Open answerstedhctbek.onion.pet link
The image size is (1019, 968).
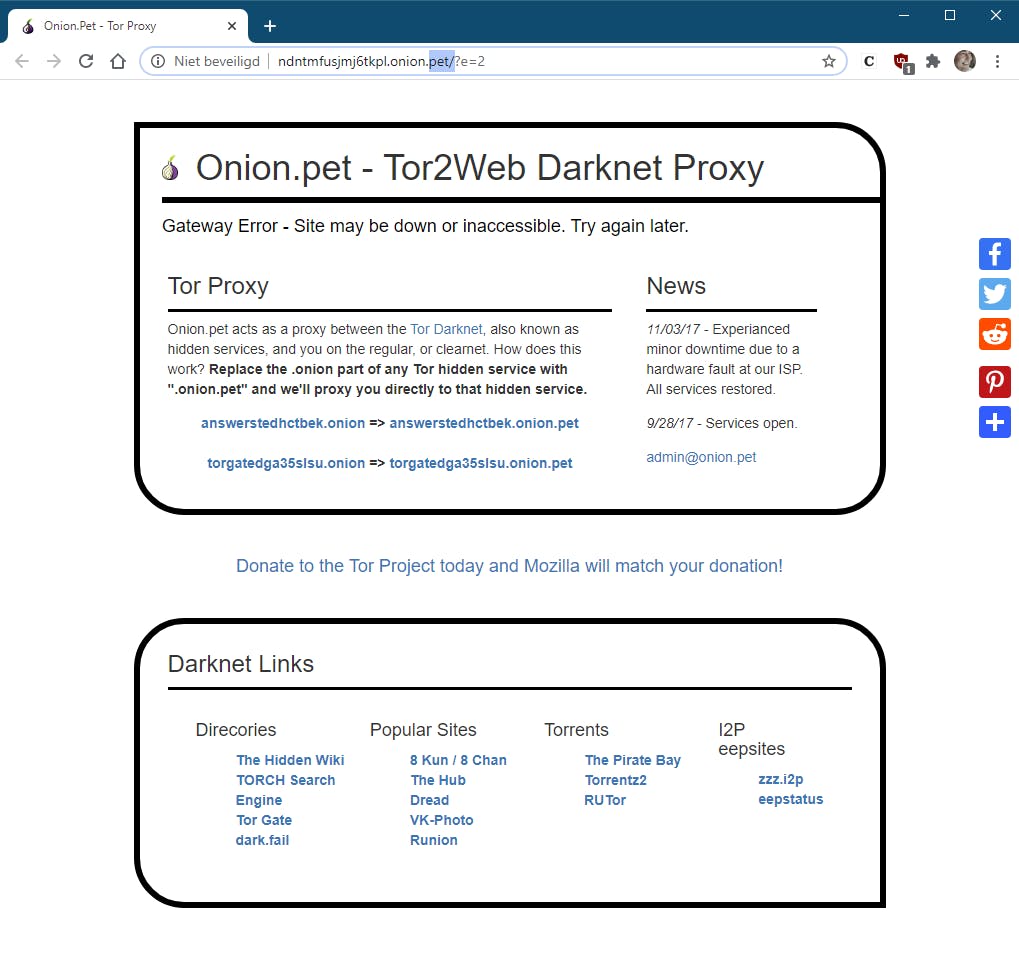pos(484,423)
